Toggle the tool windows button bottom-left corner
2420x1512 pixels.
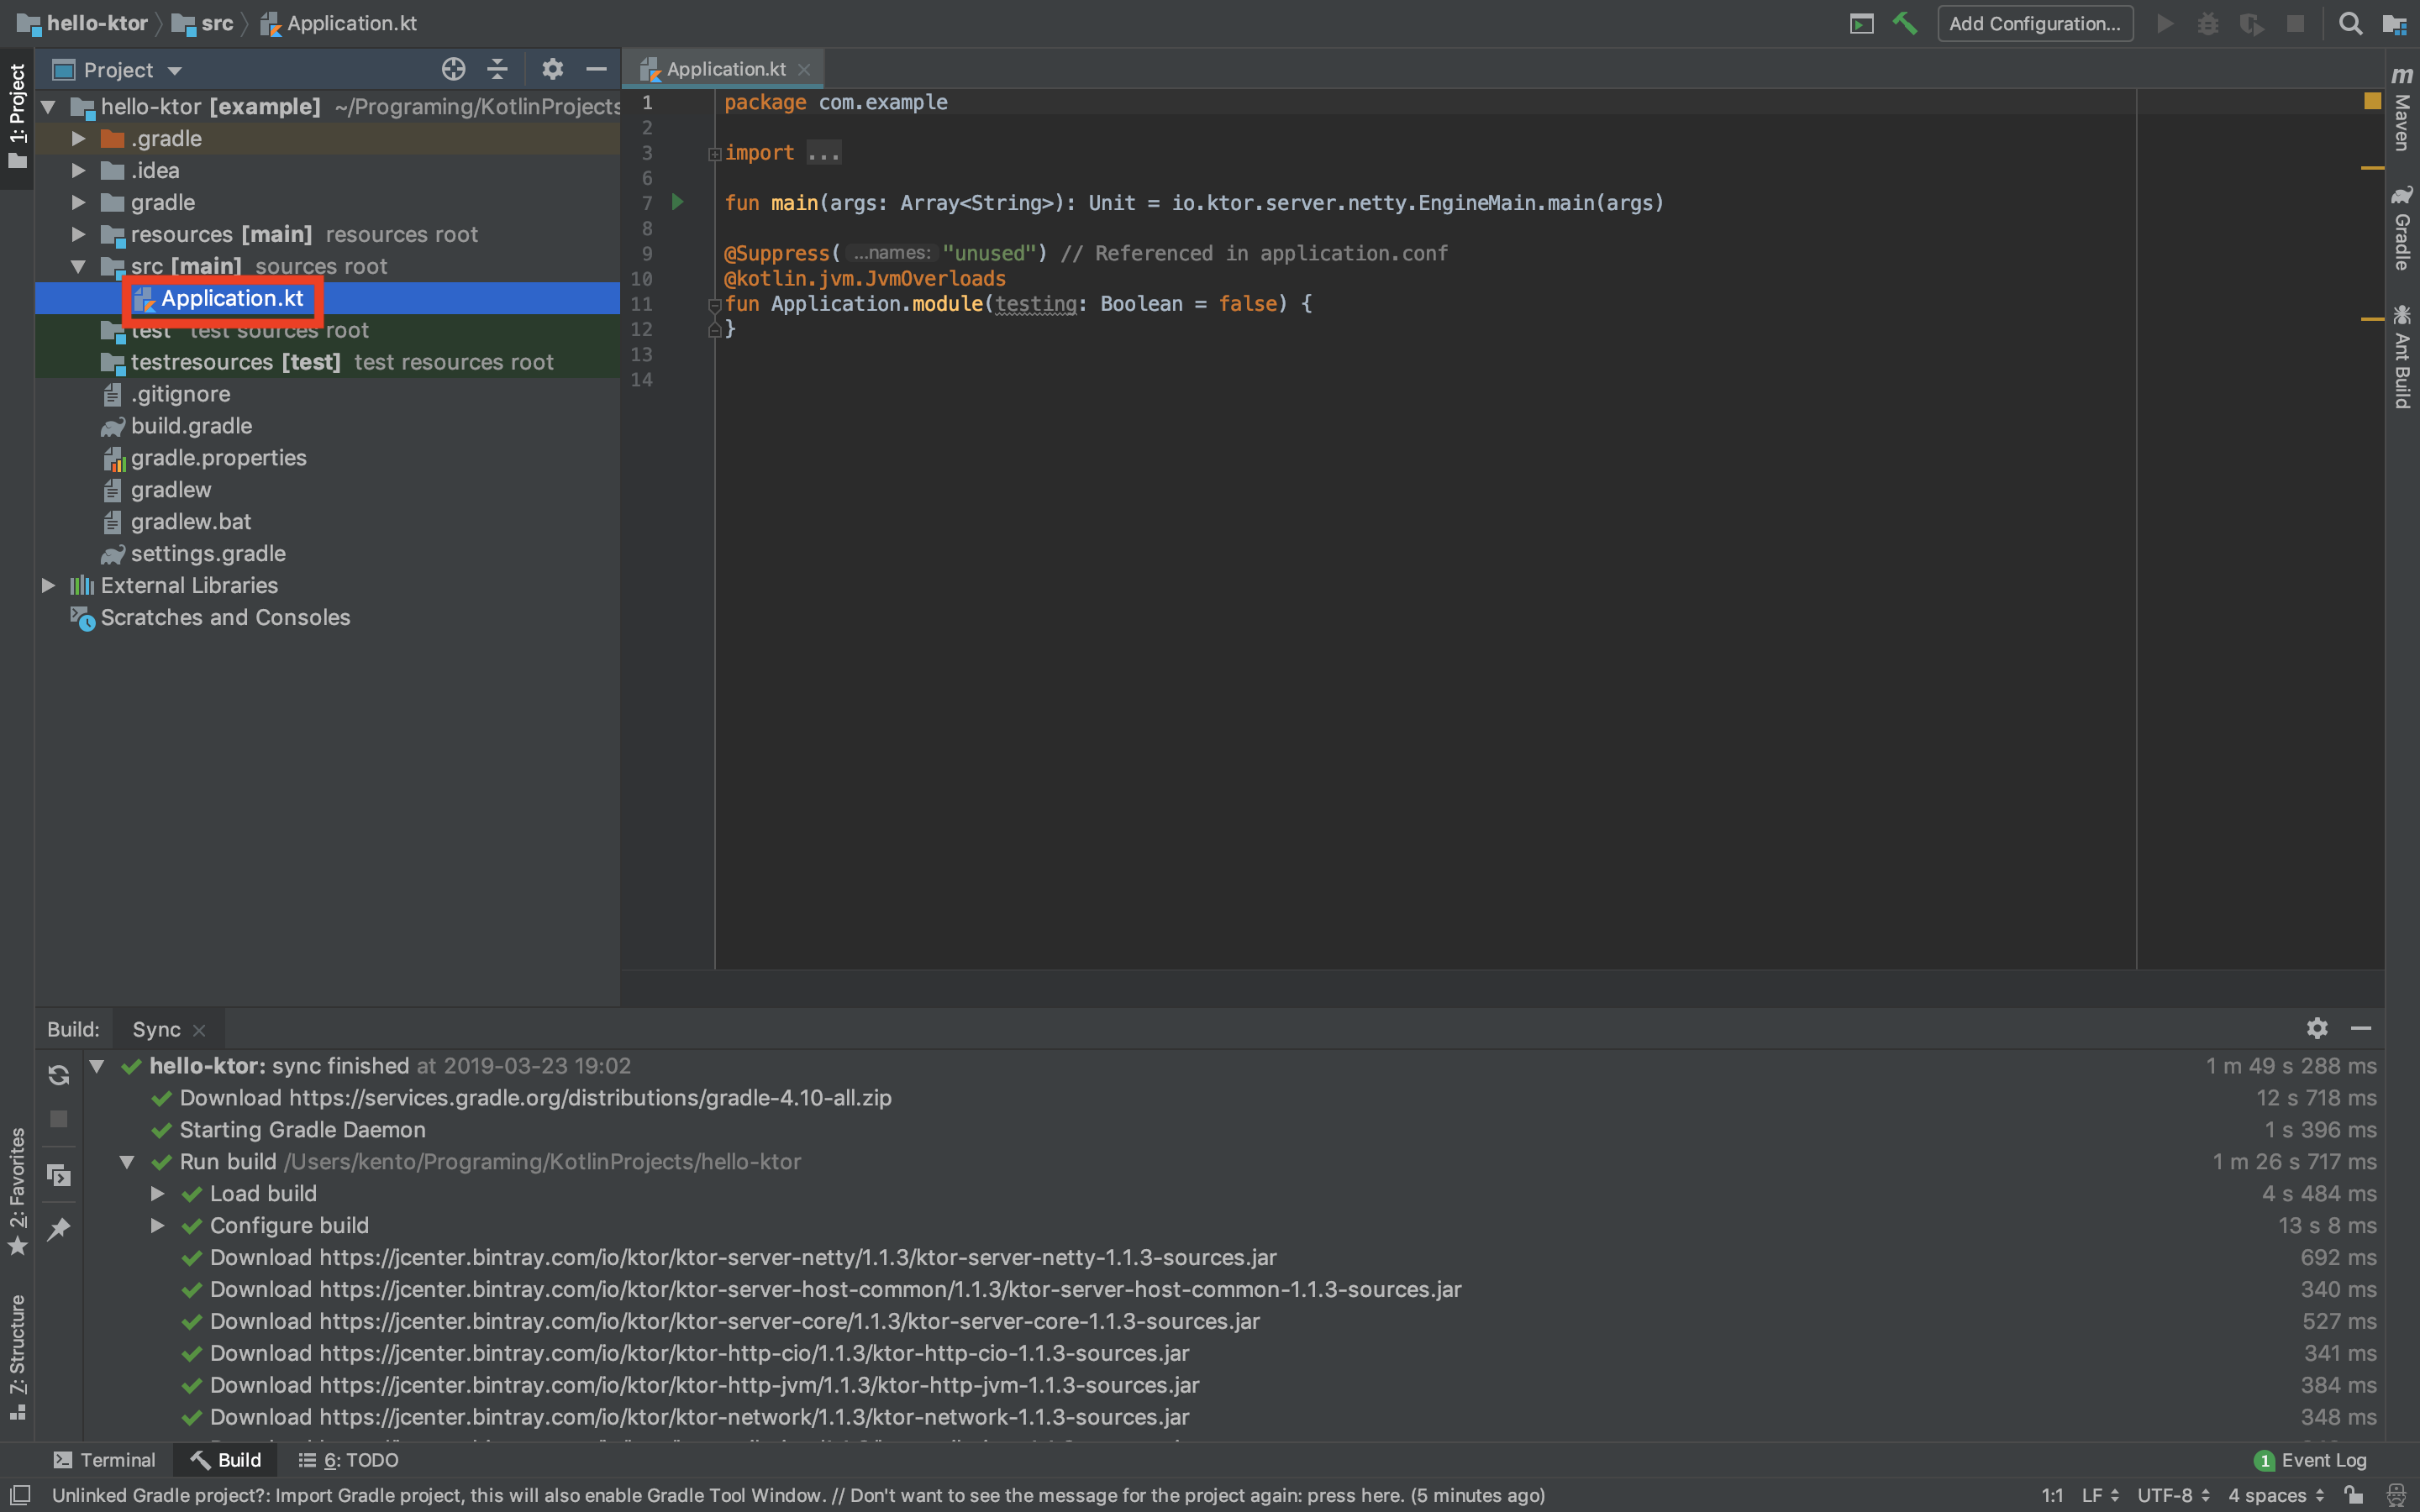pos(20,1495)
